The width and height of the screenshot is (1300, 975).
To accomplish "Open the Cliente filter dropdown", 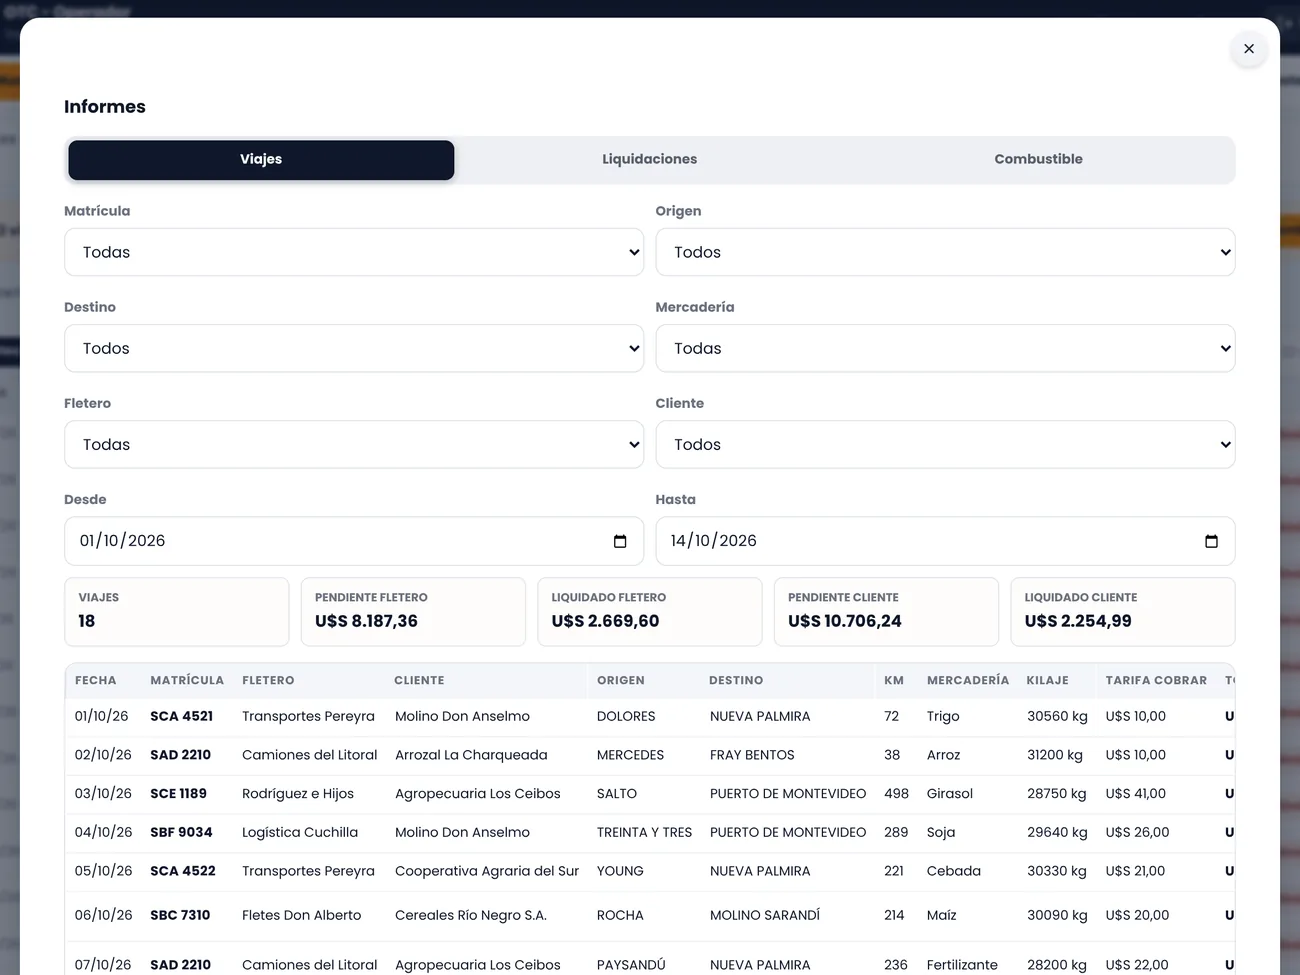I will coord(945,444).
